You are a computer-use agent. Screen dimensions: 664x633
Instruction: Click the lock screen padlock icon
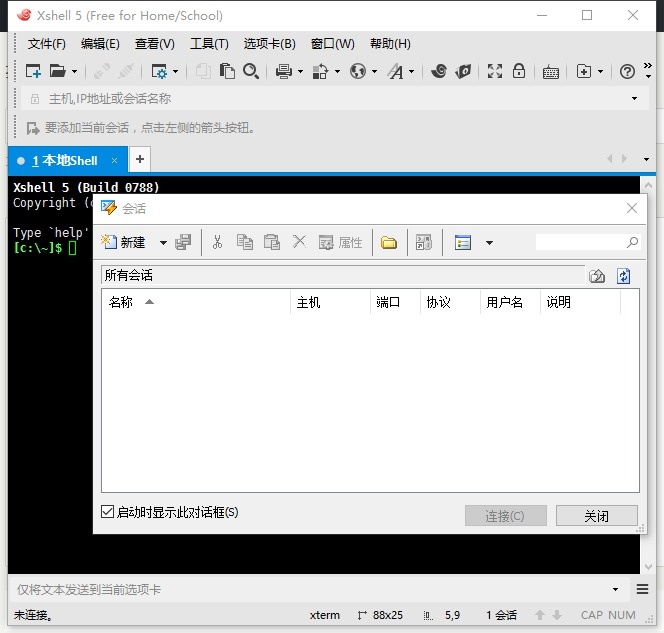click(x=519, y=71)
